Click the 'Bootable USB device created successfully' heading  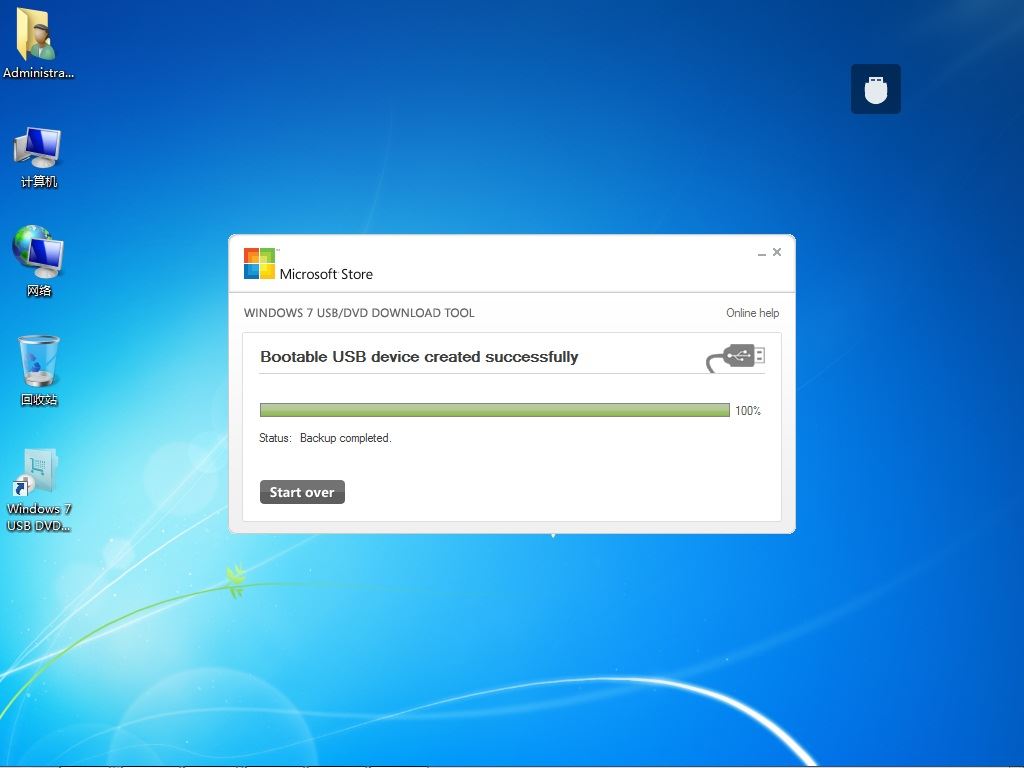coord(419,357)
